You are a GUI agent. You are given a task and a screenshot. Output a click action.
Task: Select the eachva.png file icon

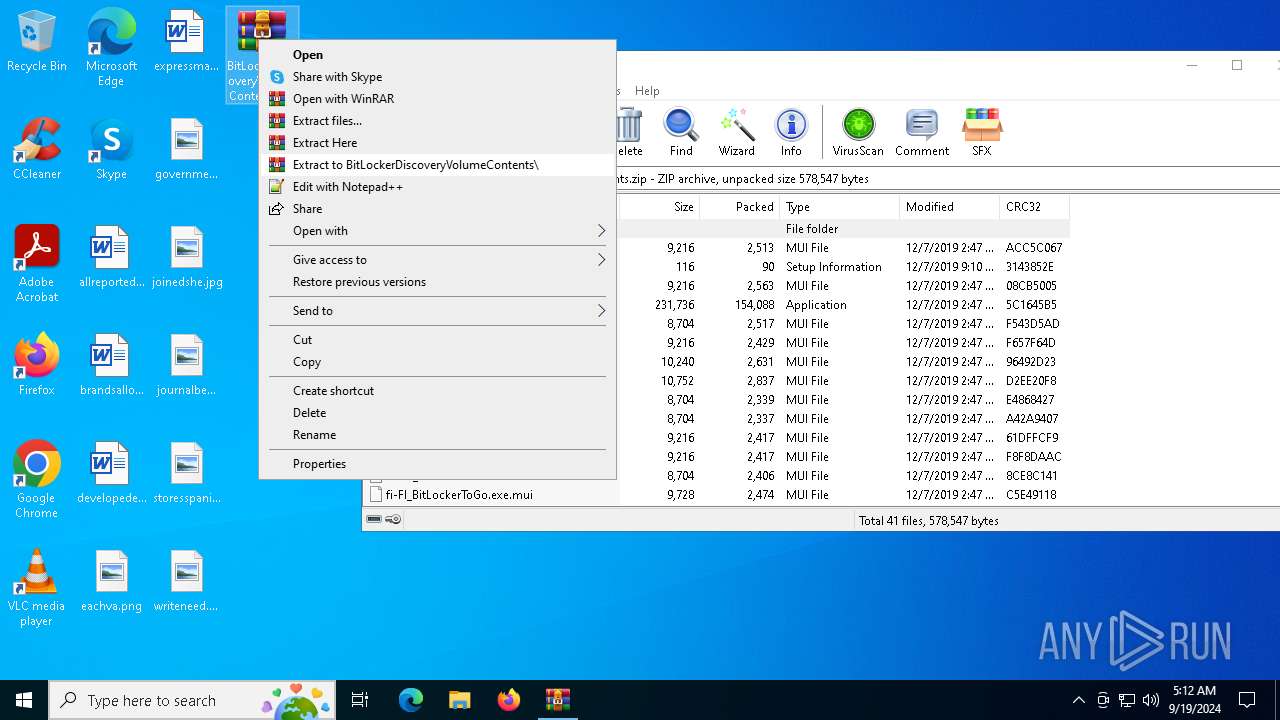point(111,582)
